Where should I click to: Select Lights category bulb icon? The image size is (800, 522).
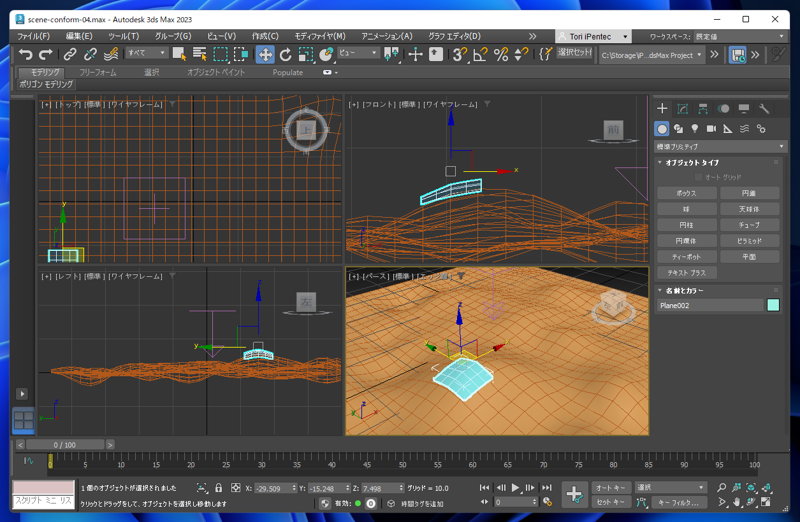[694, 129]
